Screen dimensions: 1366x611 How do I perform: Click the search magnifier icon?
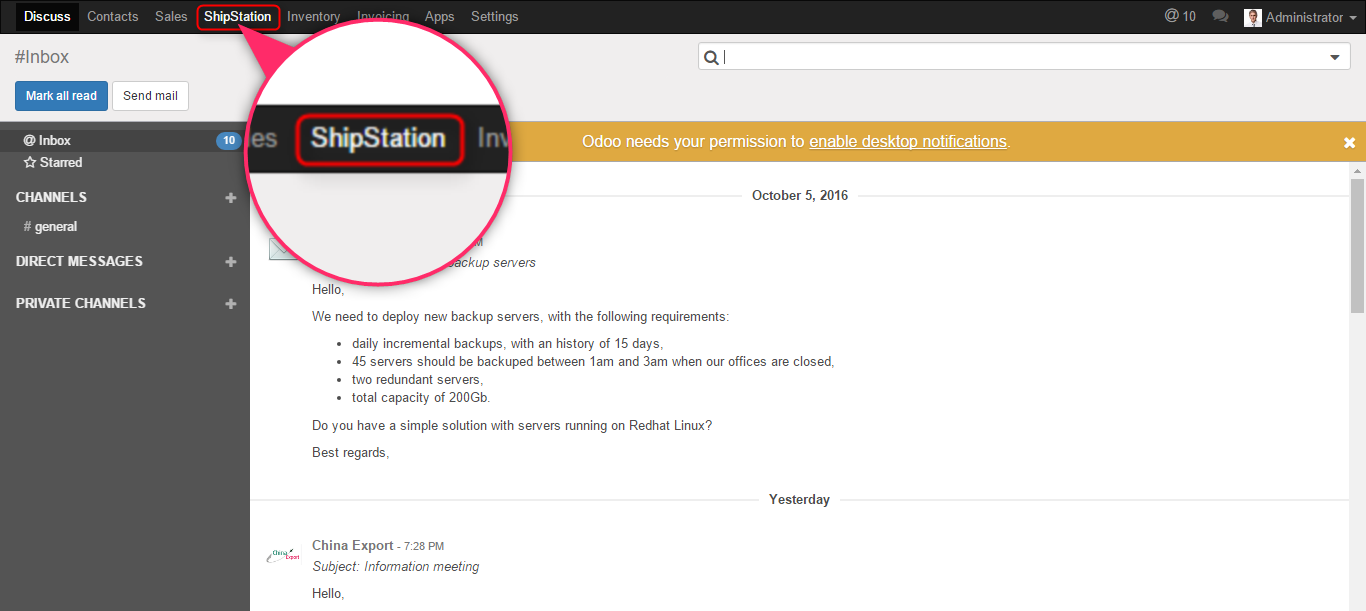point(711,58)
